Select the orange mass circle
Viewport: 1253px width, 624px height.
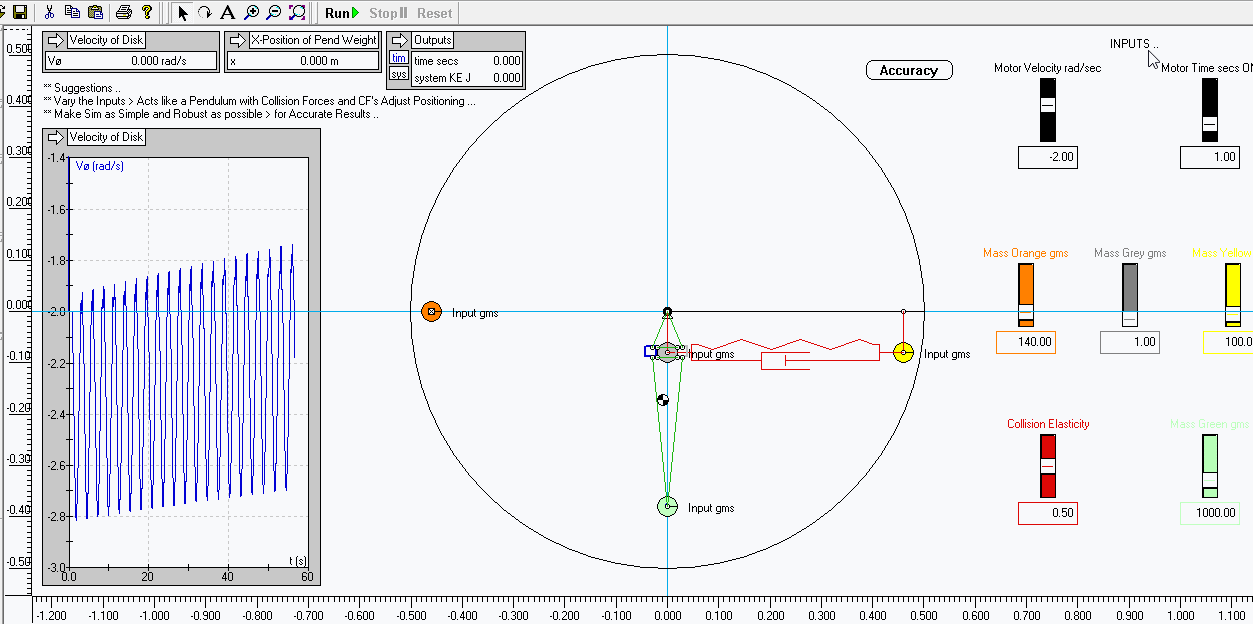[x=431, y=312]
